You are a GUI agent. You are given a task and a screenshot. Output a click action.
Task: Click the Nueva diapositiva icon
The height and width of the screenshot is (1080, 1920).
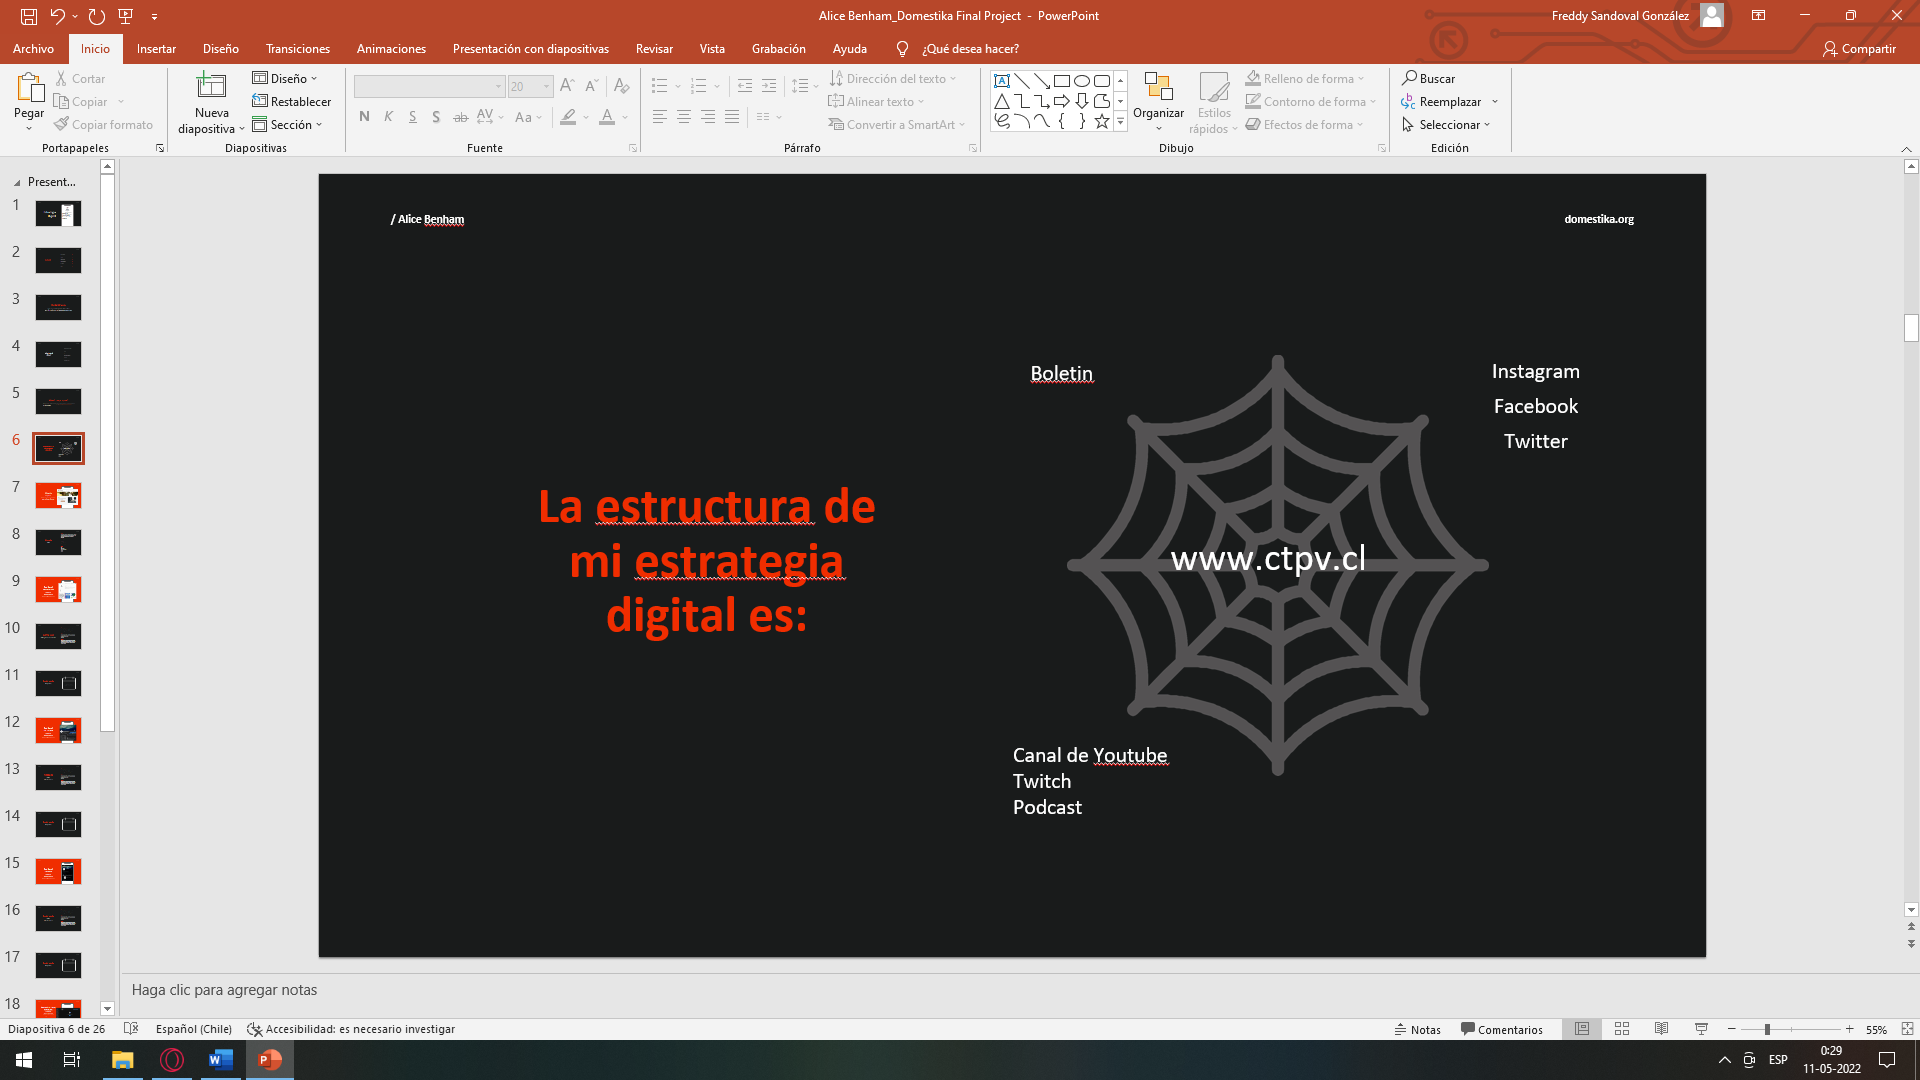pos(211,88)
